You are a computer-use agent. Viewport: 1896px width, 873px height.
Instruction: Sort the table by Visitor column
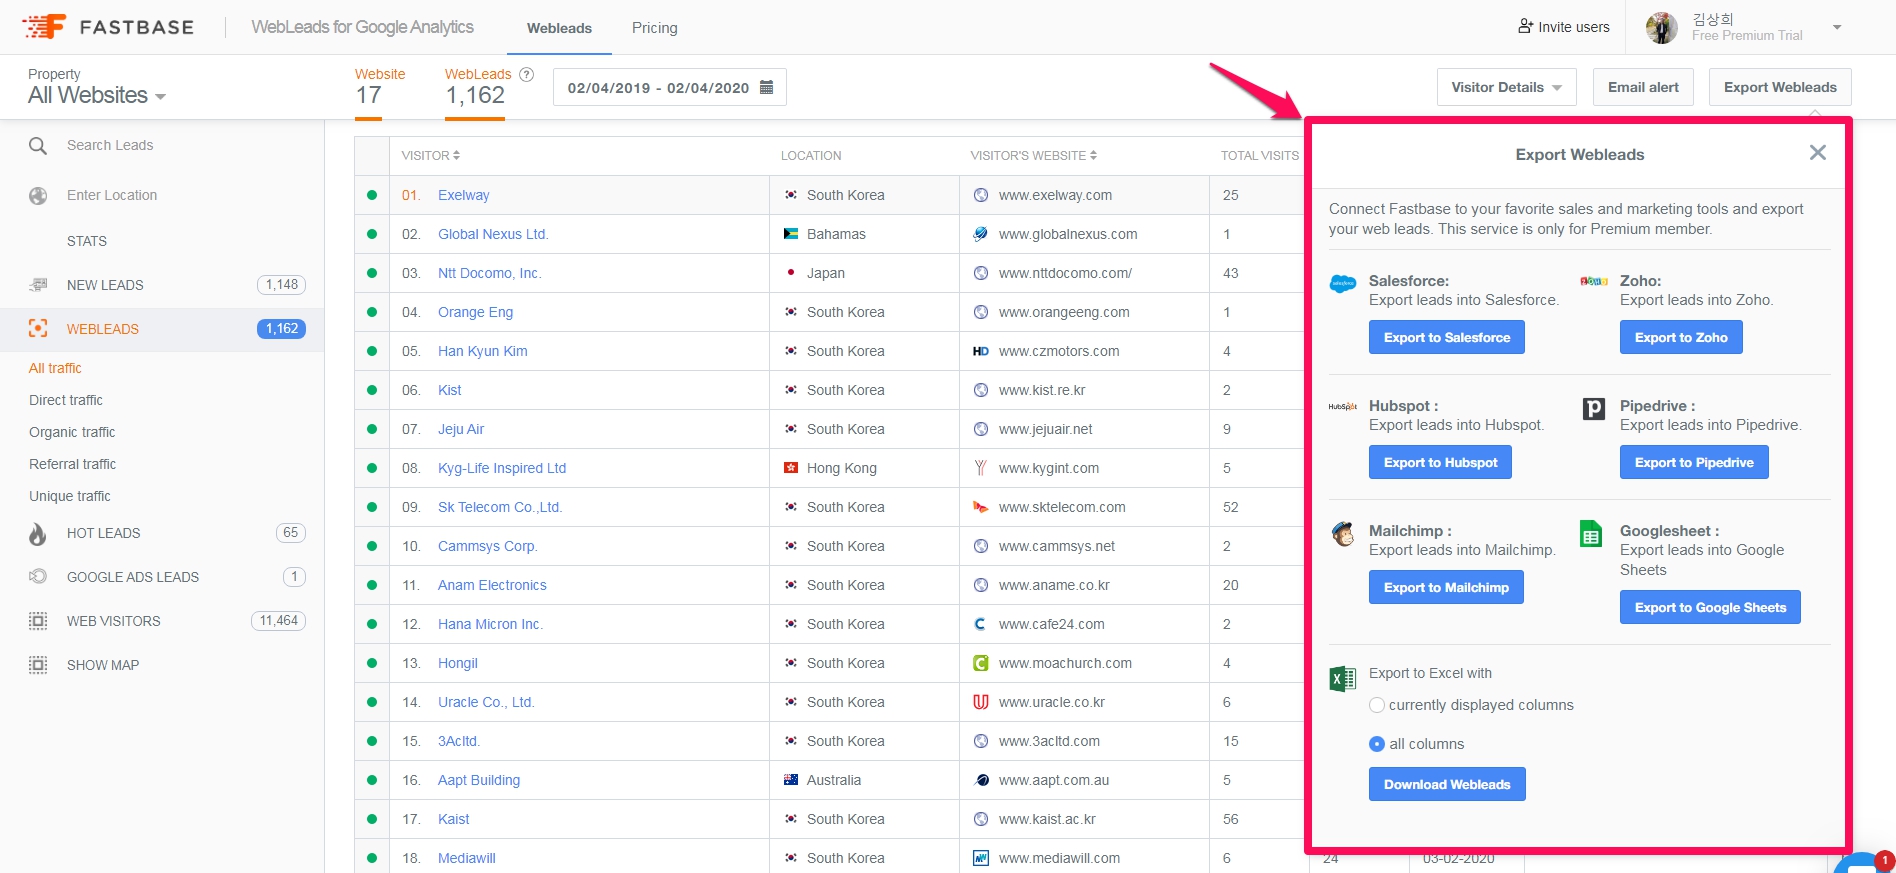(431, 156)
